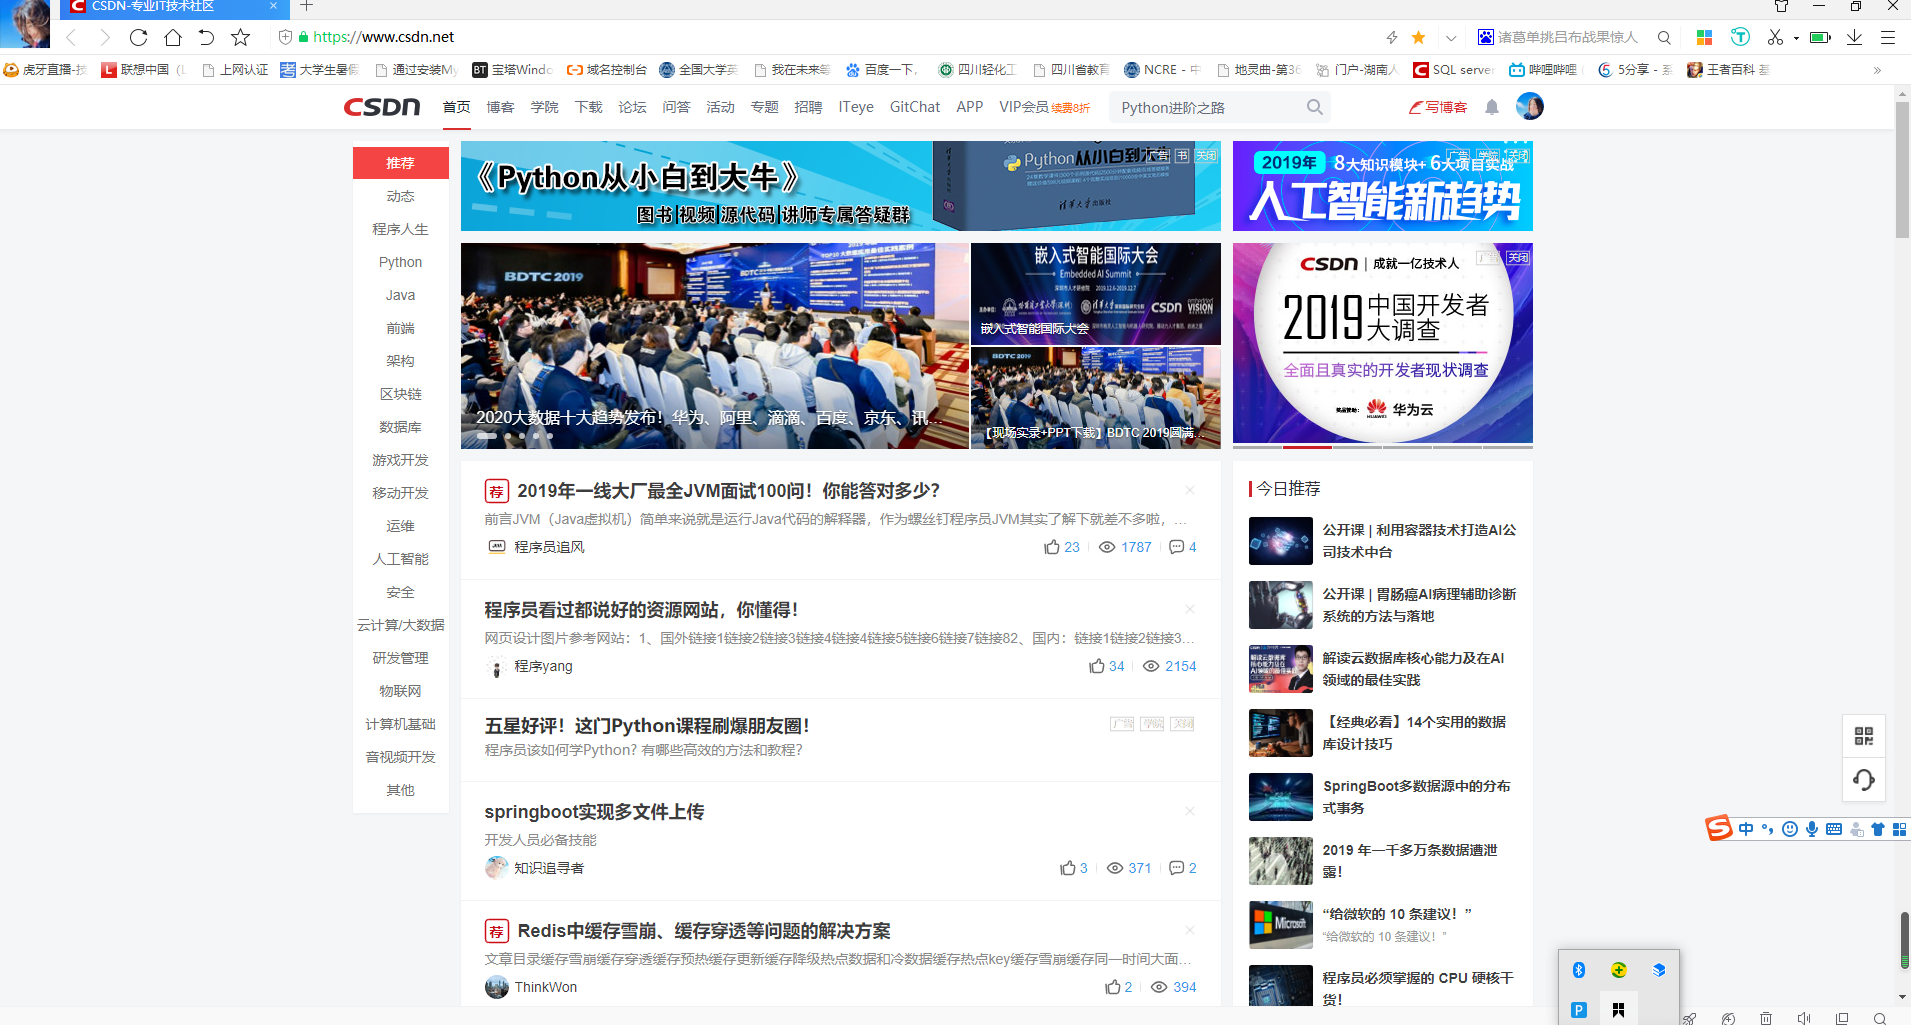
Task: Click the Sogou IME microphone voice input
Action: [x=1811, y=829]
